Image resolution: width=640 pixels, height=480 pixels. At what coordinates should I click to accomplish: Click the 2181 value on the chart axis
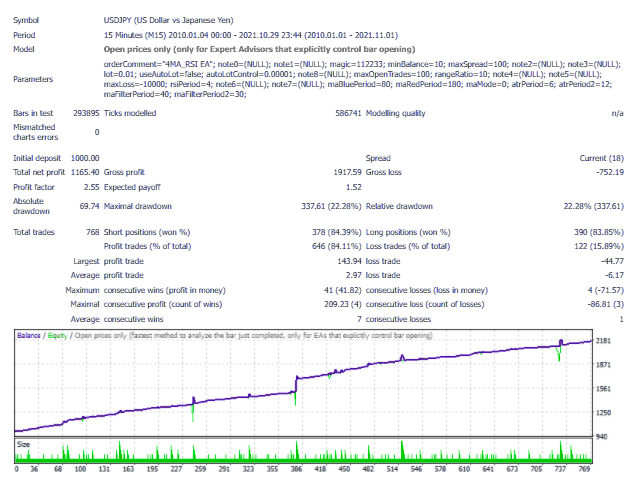point(603,341)
